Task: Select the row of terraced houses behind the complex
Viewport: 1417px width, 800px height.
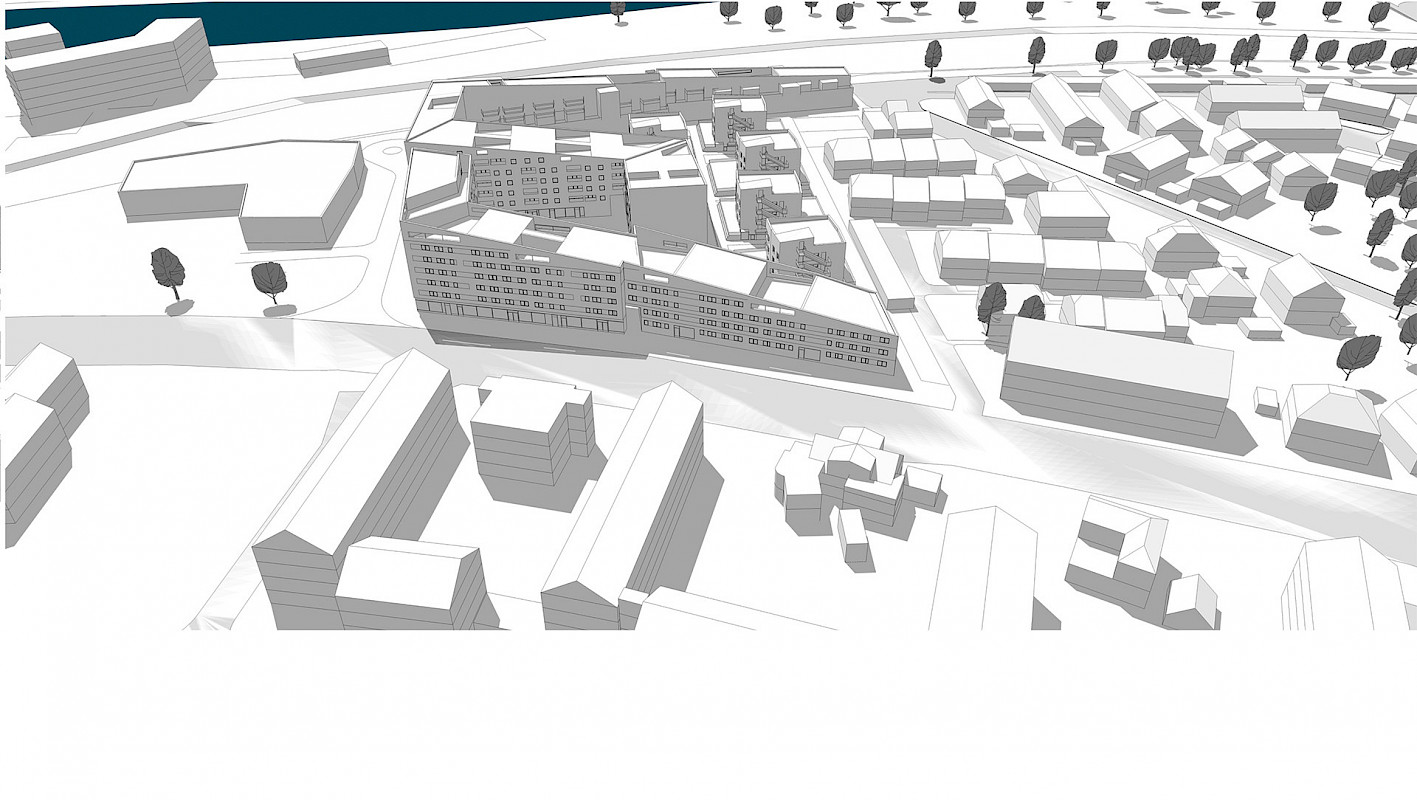Action: pos(925,195)
